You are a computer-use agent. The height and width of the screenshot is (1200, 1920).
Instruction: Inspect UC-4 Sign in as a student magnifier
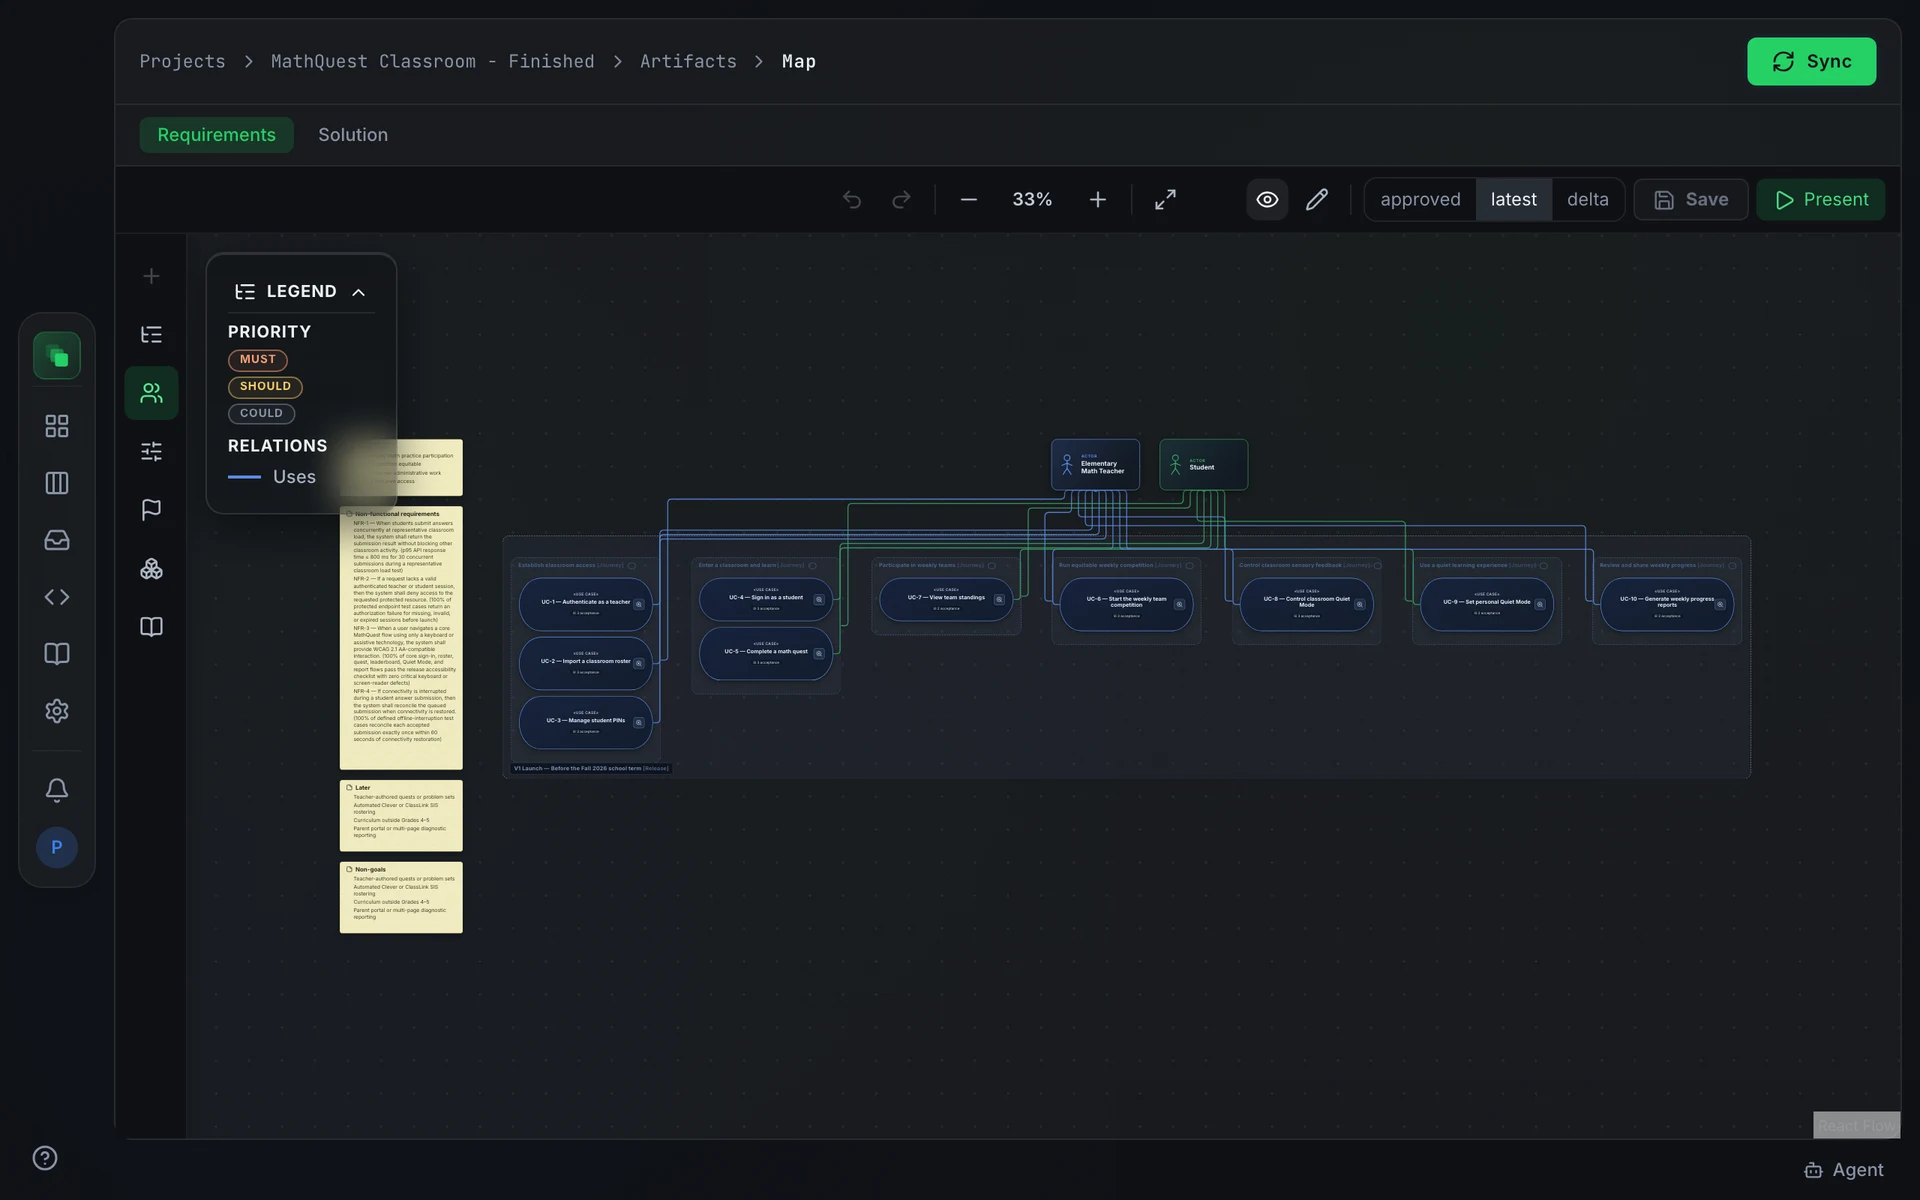(x=819, y=600)
